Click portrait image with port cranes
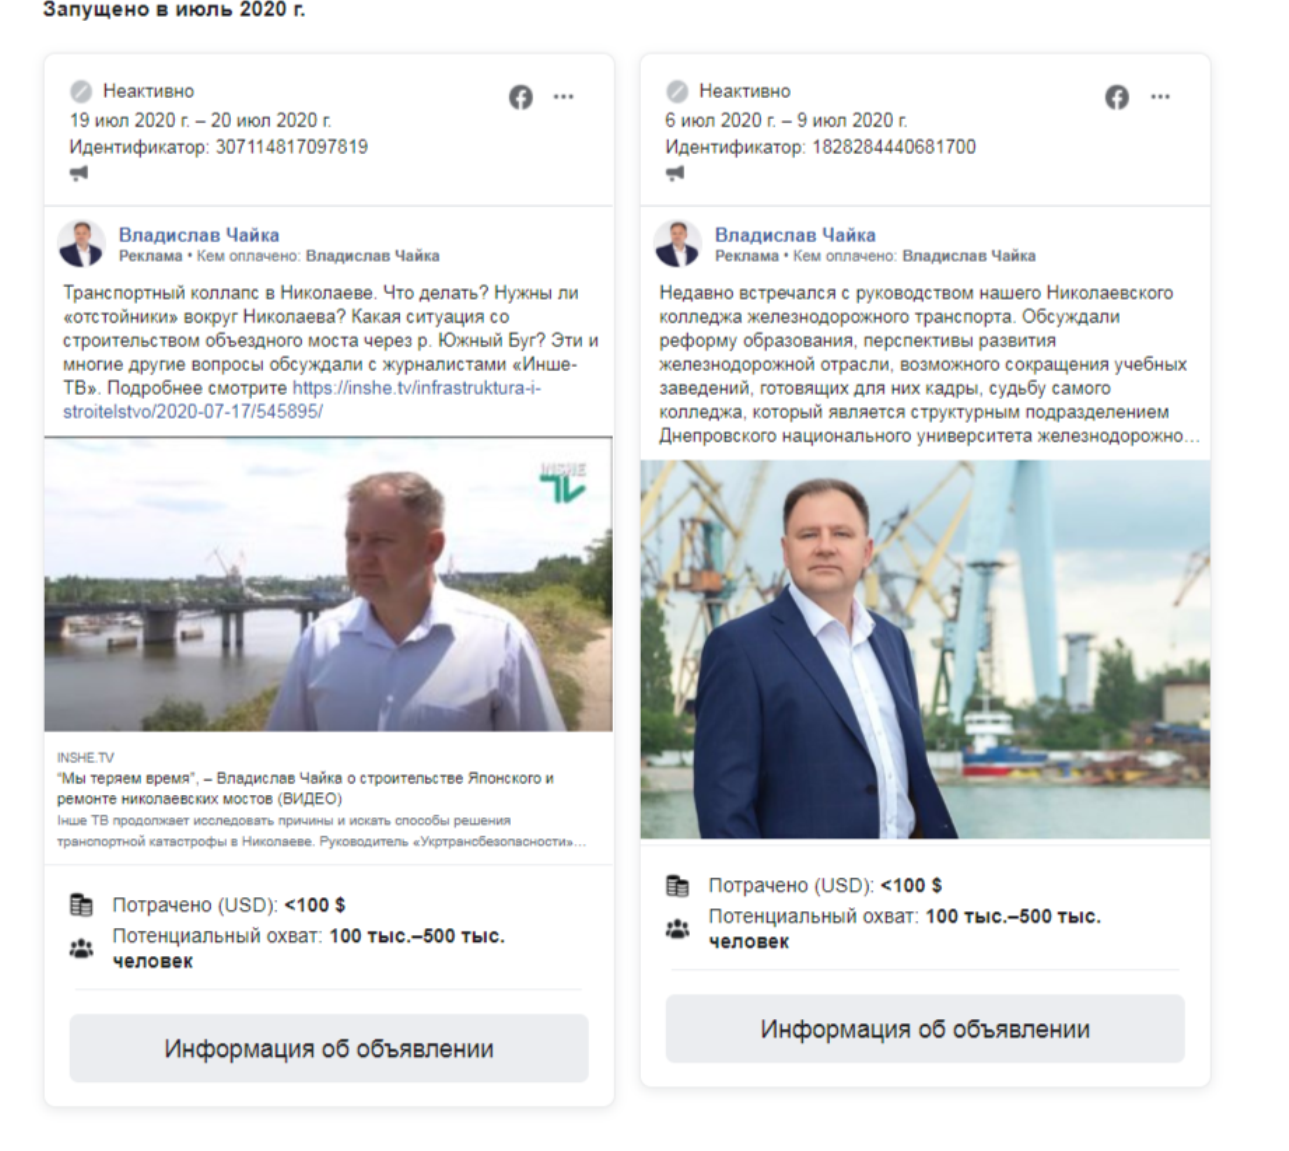1289x1151 pixels. (925, 649)
